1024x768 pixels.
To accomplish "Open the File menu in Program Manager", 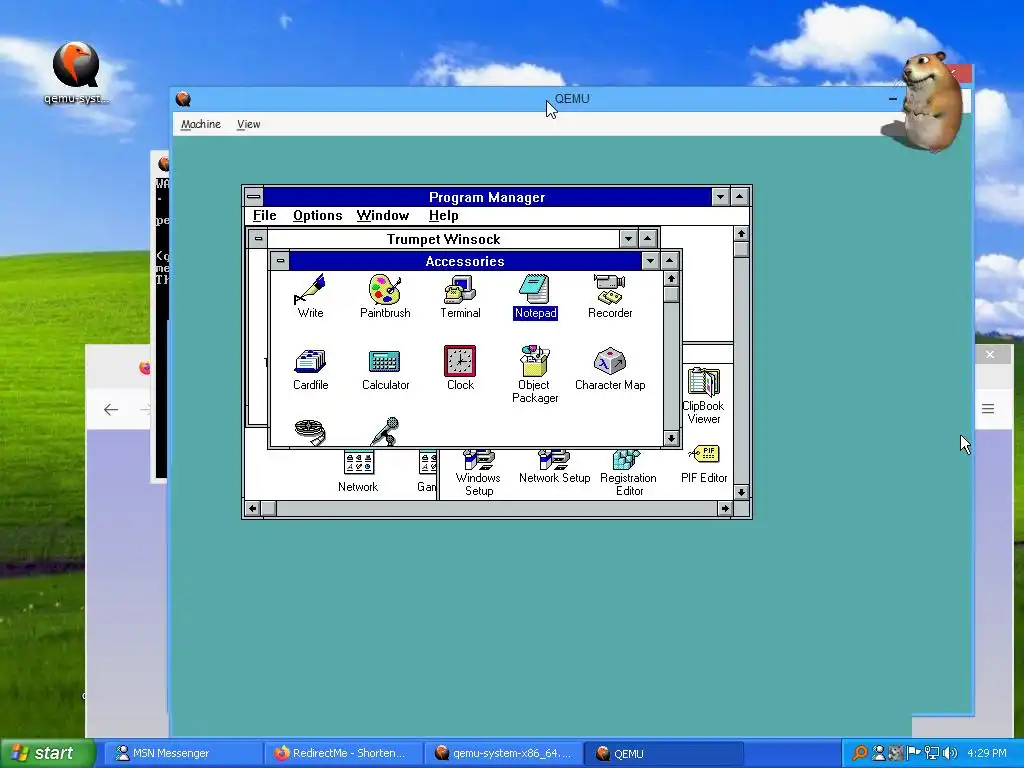I will tap(264, 216).
